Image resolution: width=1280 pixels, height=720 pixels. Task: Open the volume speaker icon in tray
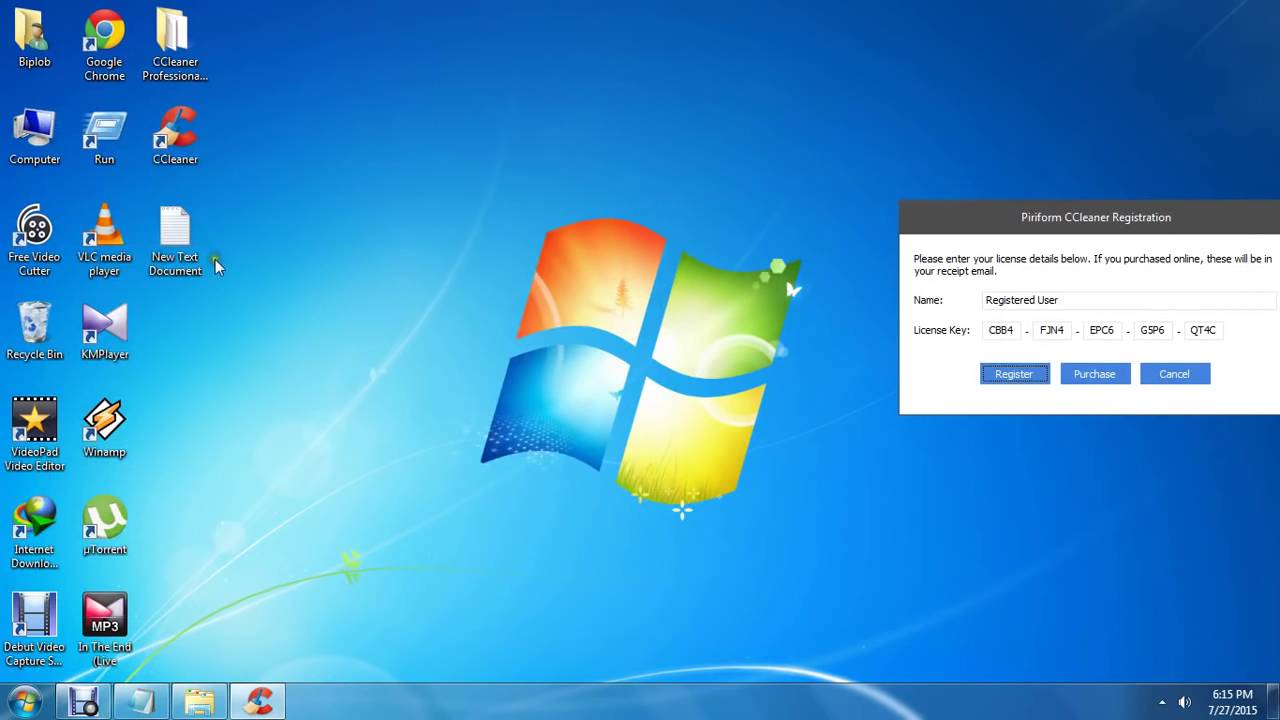[1185, 702]
